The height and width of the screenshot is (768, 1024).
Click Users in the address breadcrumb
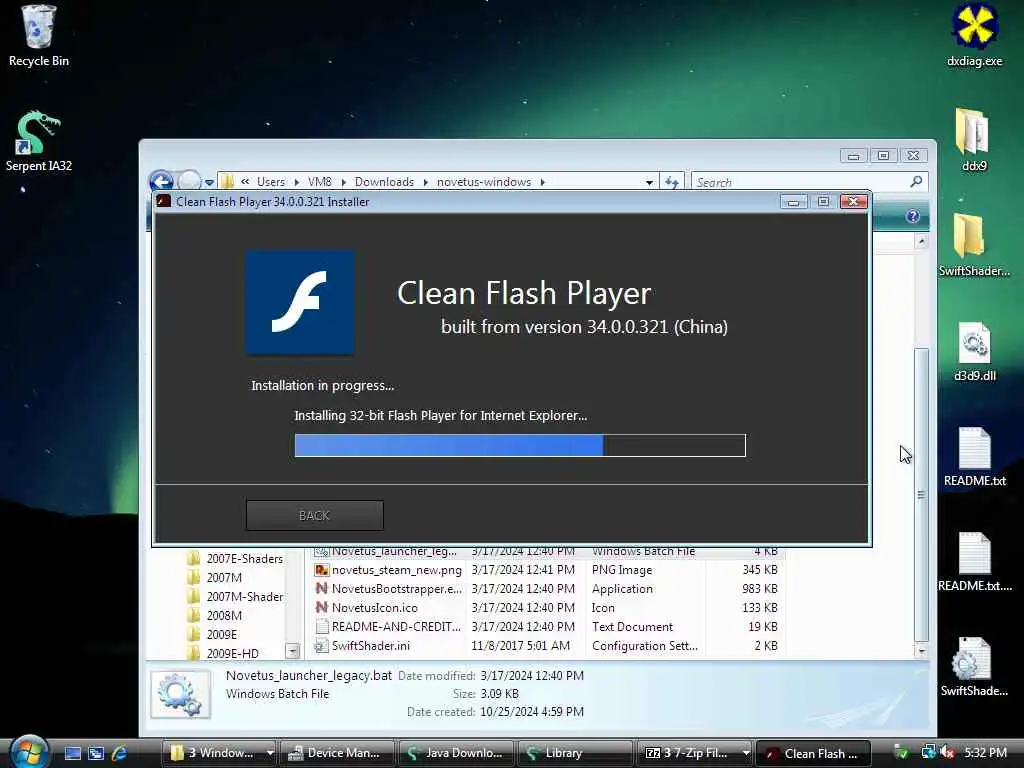(270, 182)
